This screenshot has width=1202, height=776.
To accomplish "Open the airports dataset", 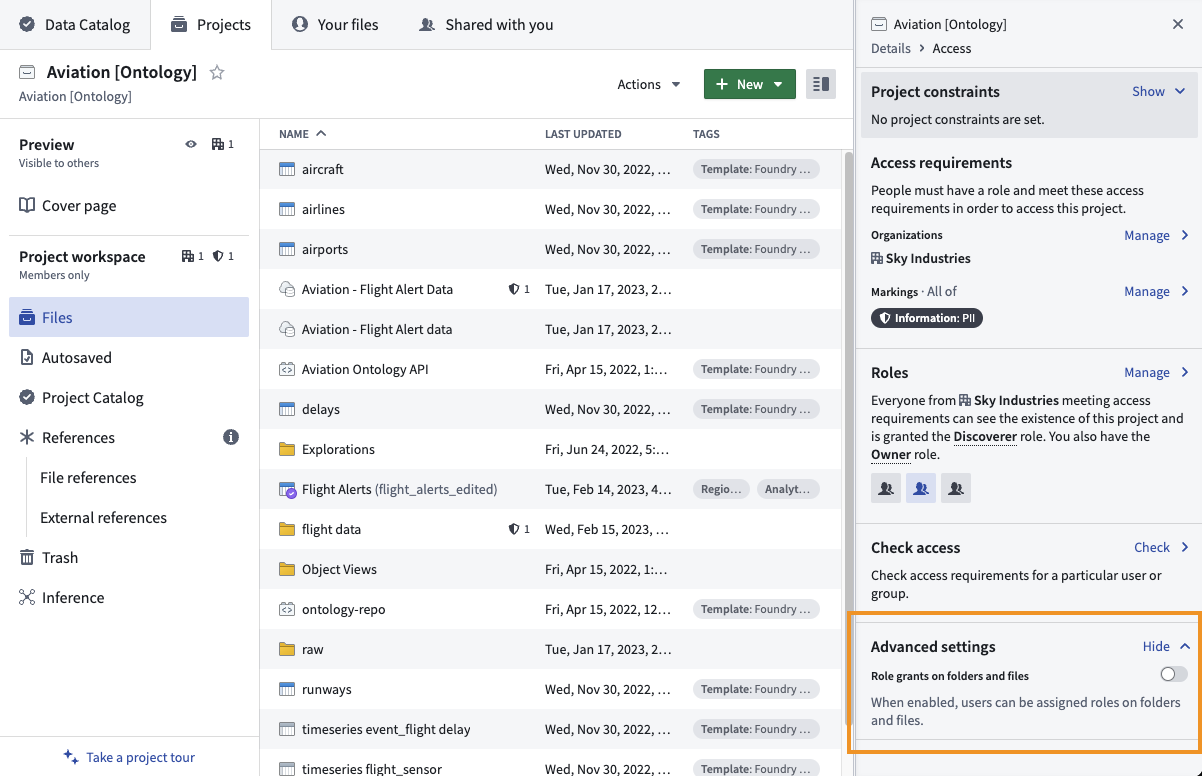I will pyautogui.click(x=325, y=249).
